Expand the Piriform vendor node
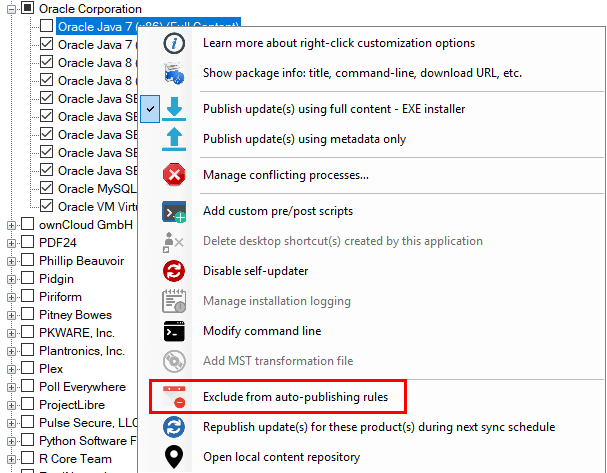The image size is (607, 473). (x=11, y=297)
